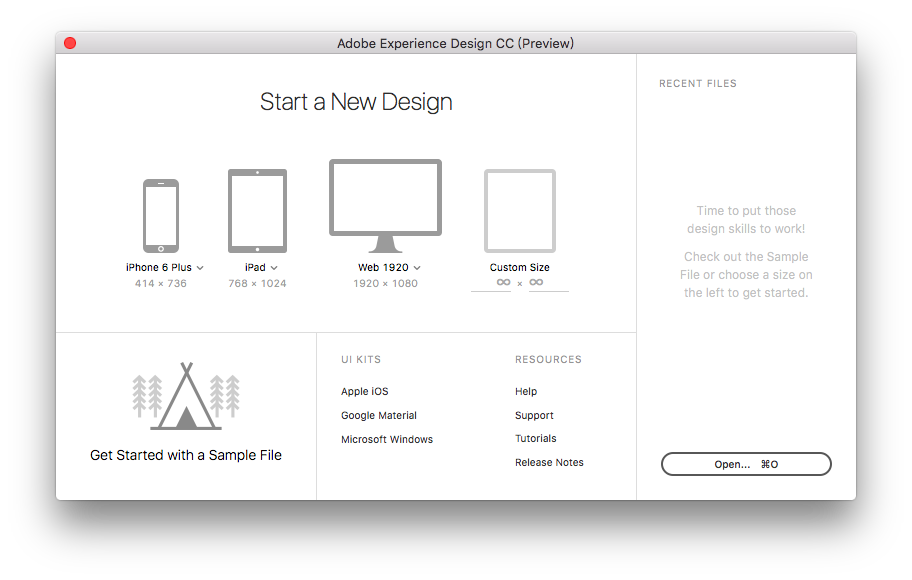912x580 pixels.
Task: Select the iPad artboard icon
Action: [257, 210]
